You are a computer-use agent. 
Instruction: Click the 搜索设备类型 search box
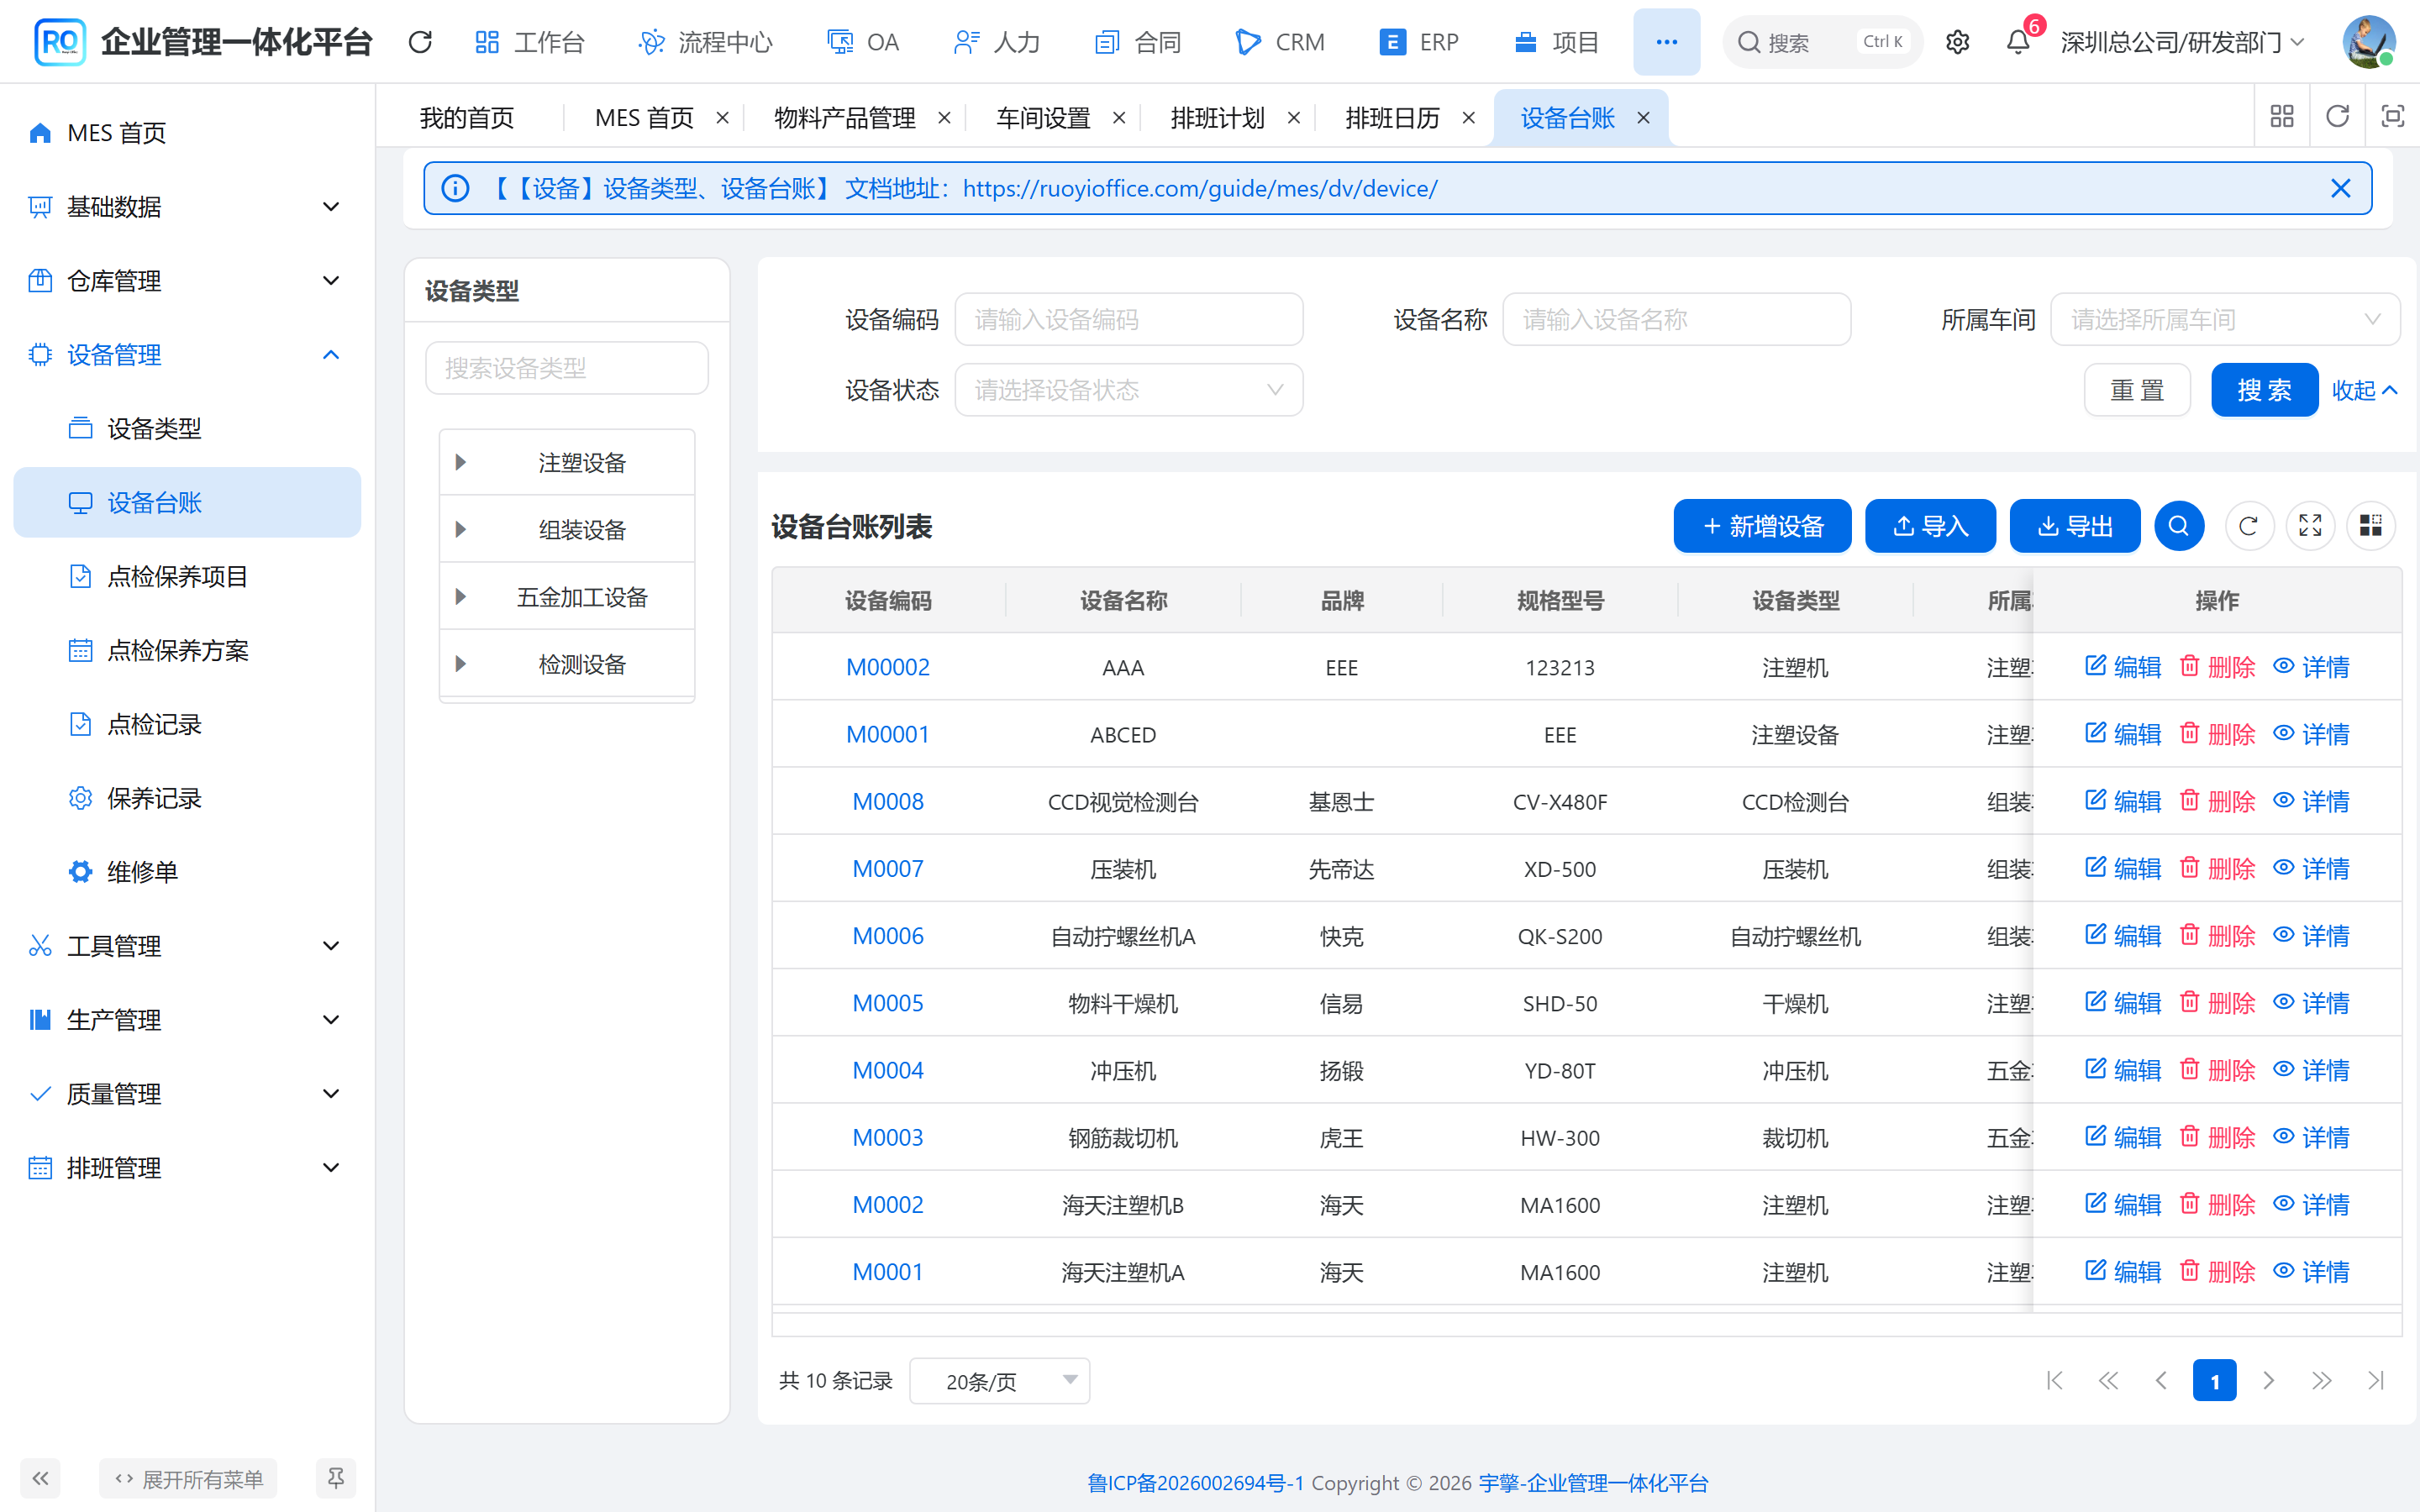click(567, 368)
